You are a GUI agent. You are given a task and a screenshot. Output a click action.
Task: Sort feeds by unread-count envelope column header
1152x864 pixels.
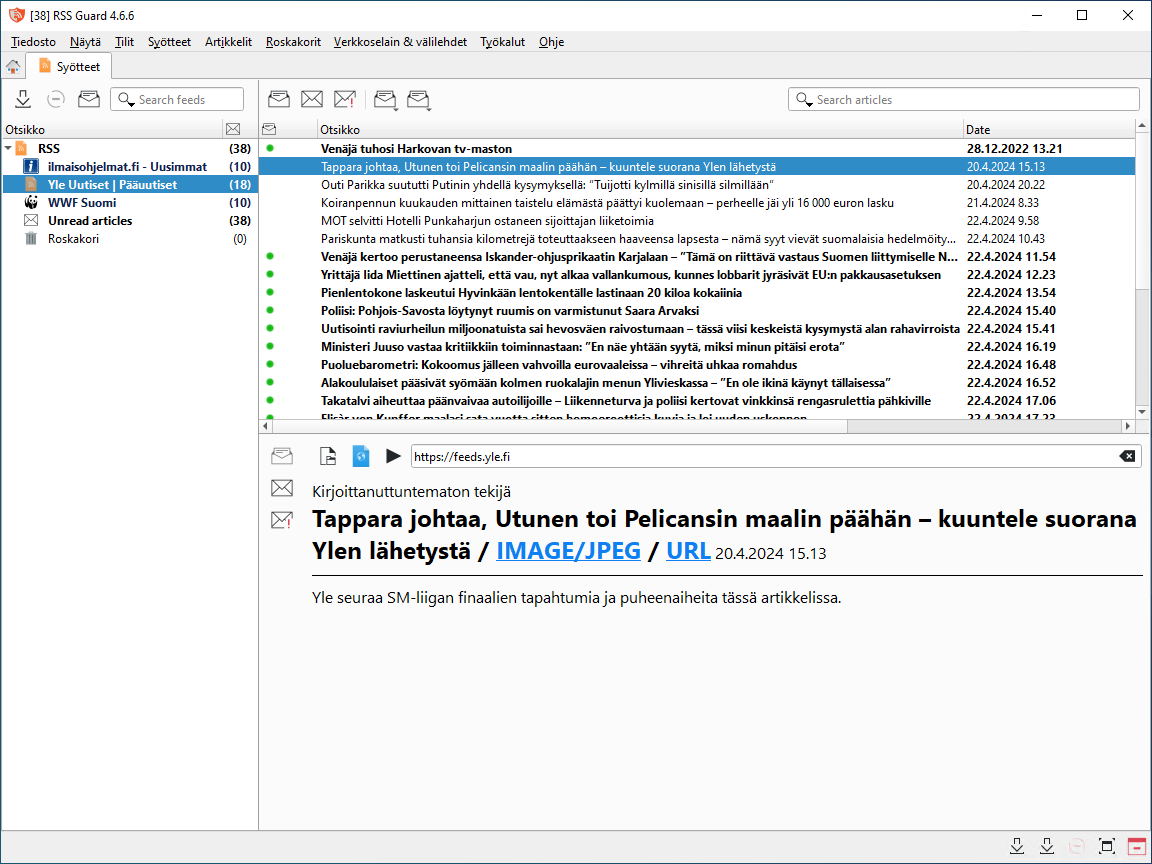point(233,129)
